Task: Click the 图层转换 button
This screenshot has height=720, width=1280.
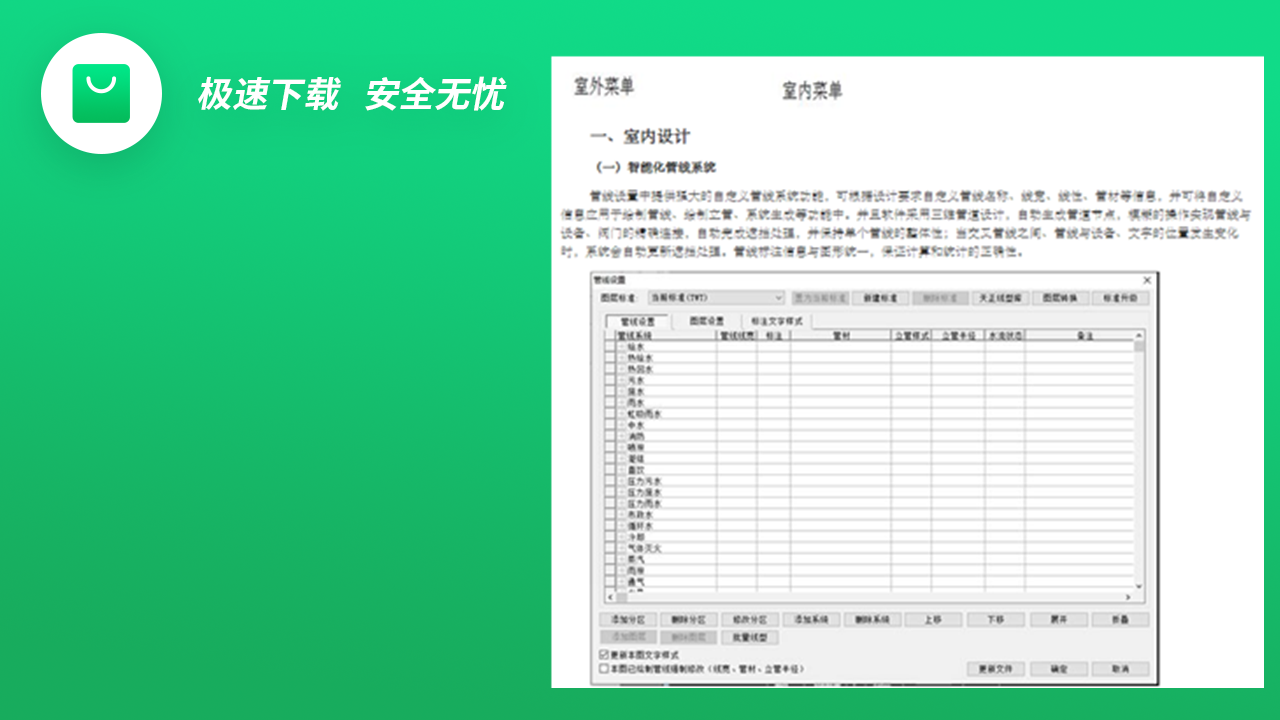Action: tap(1060, 298)
